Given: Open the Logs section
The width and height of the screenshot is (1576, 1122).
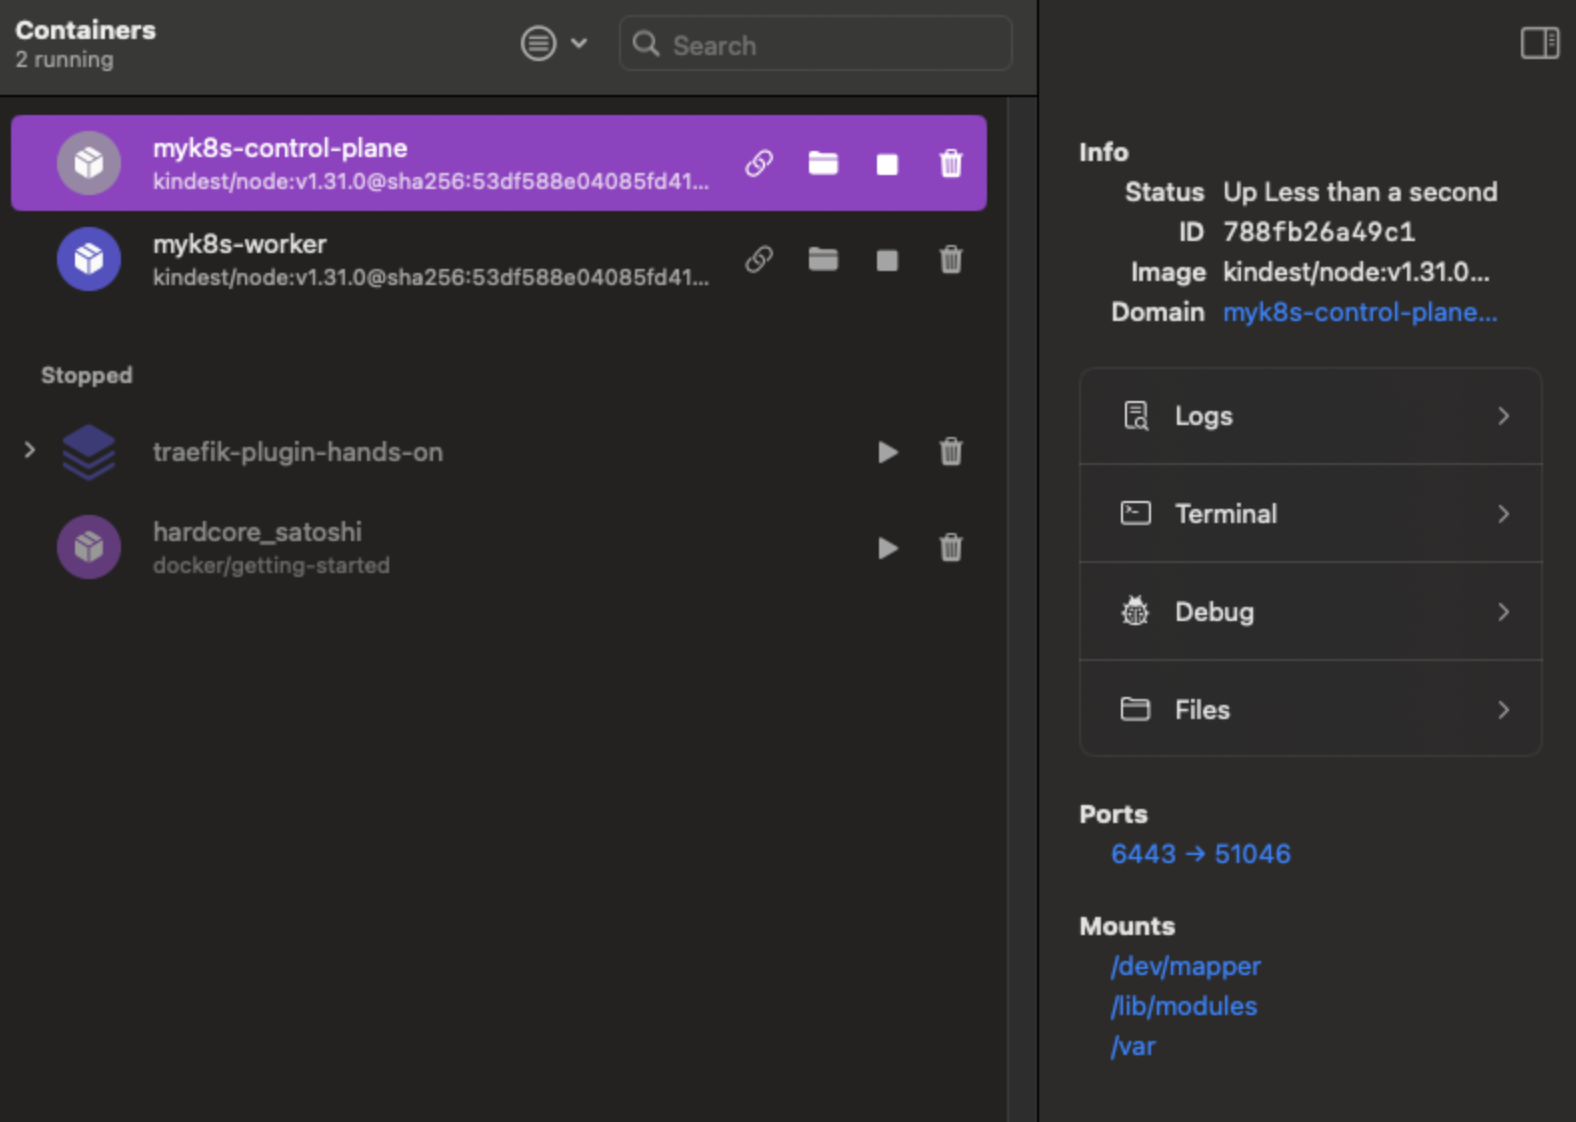Looking at the screenshot, I should pos(1310,416).
